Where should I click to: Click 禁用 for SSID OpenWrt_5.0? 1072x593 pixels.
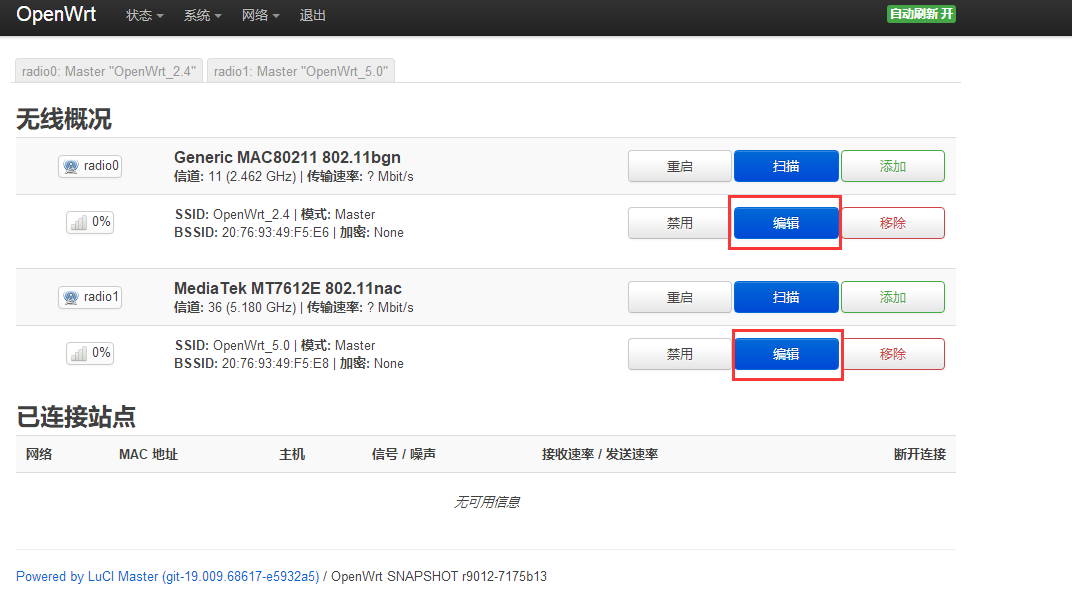click(x=680, y=354)
